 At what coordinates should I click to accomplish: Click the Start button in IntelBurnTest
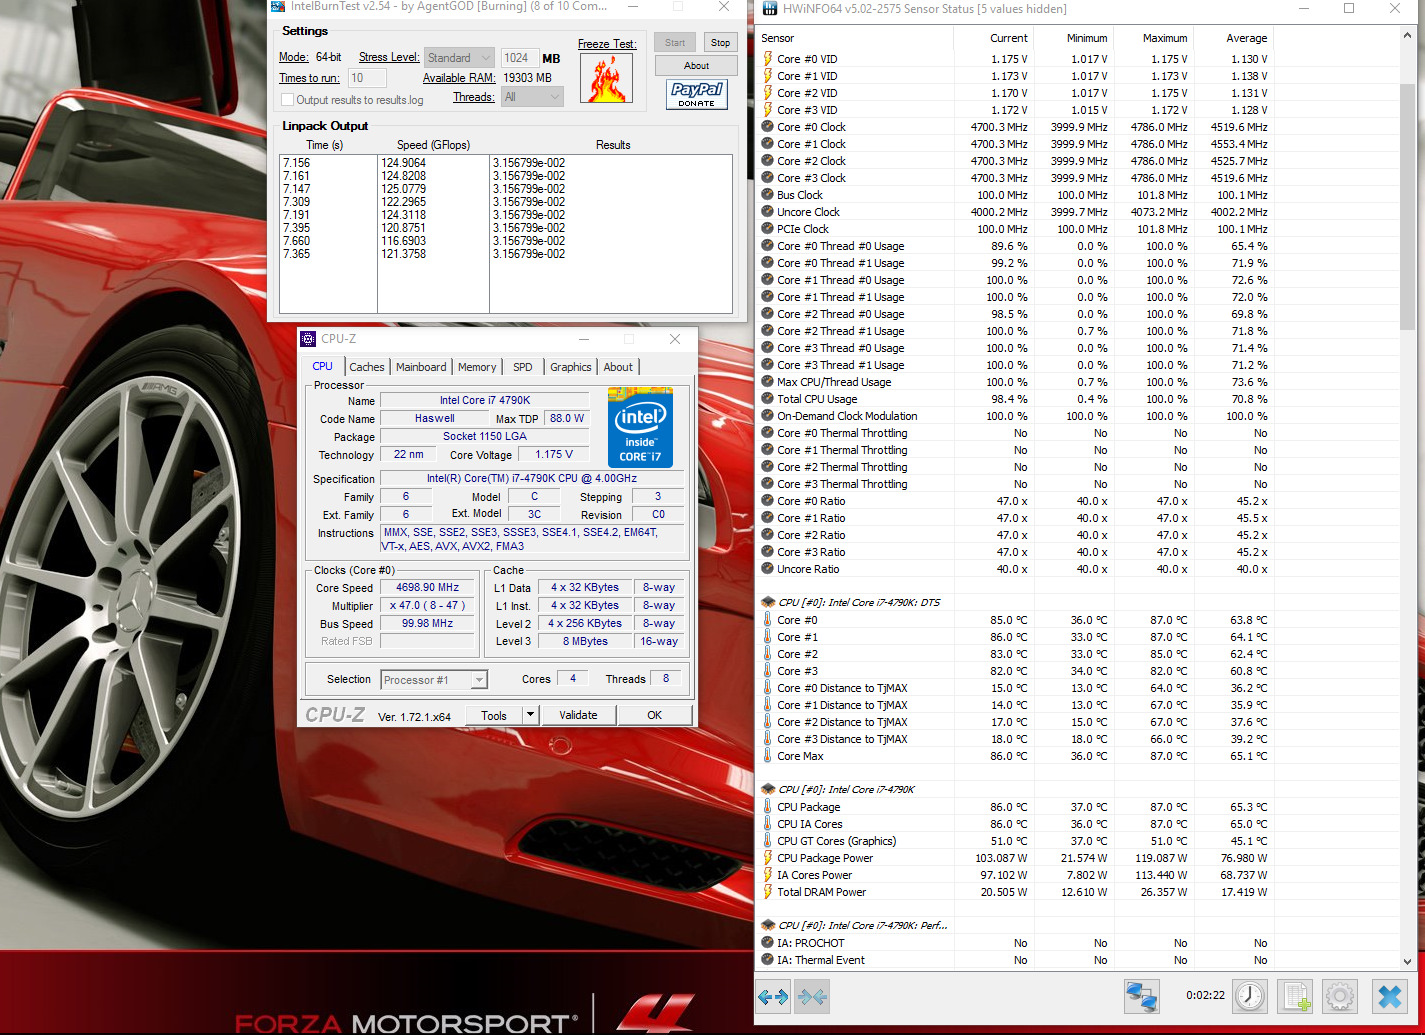(x=675, y=43)
